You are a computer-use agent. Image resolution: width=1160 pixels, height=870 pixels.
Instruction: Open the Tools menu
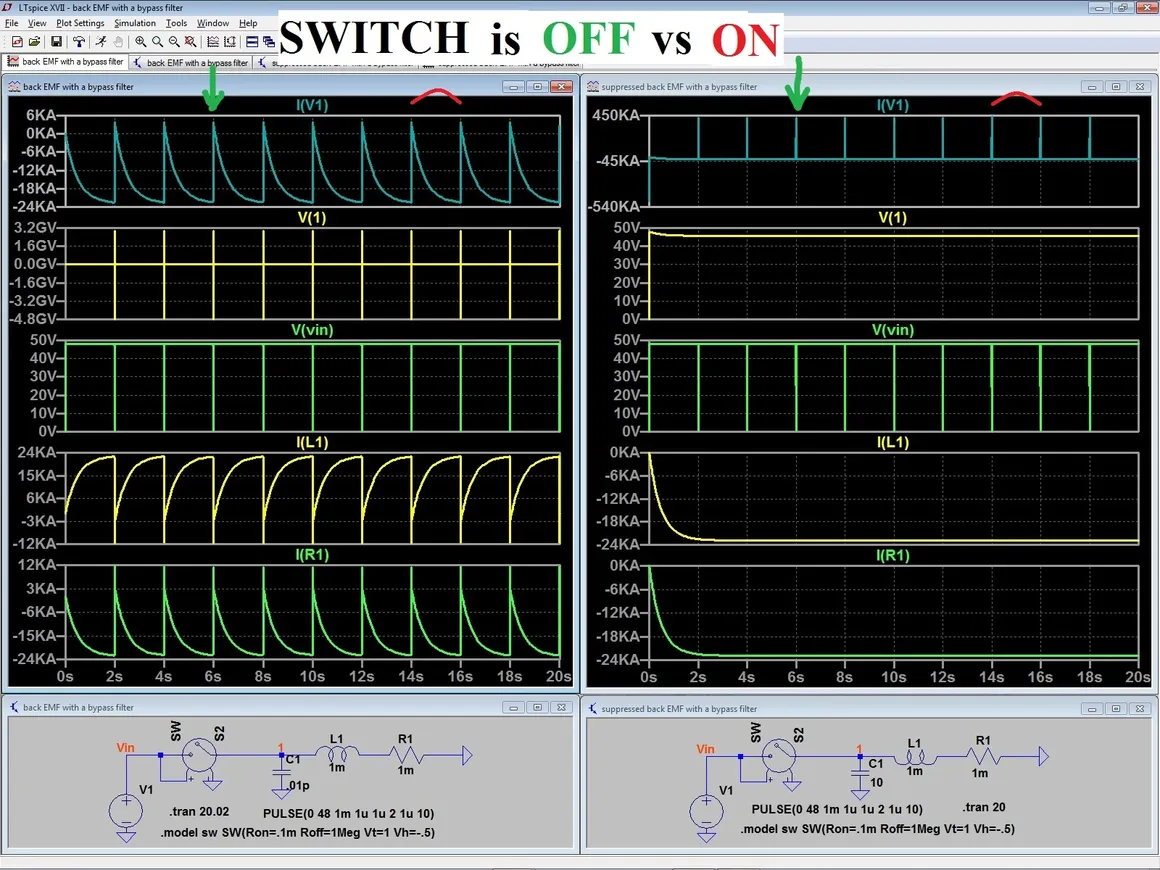point(176,23)
